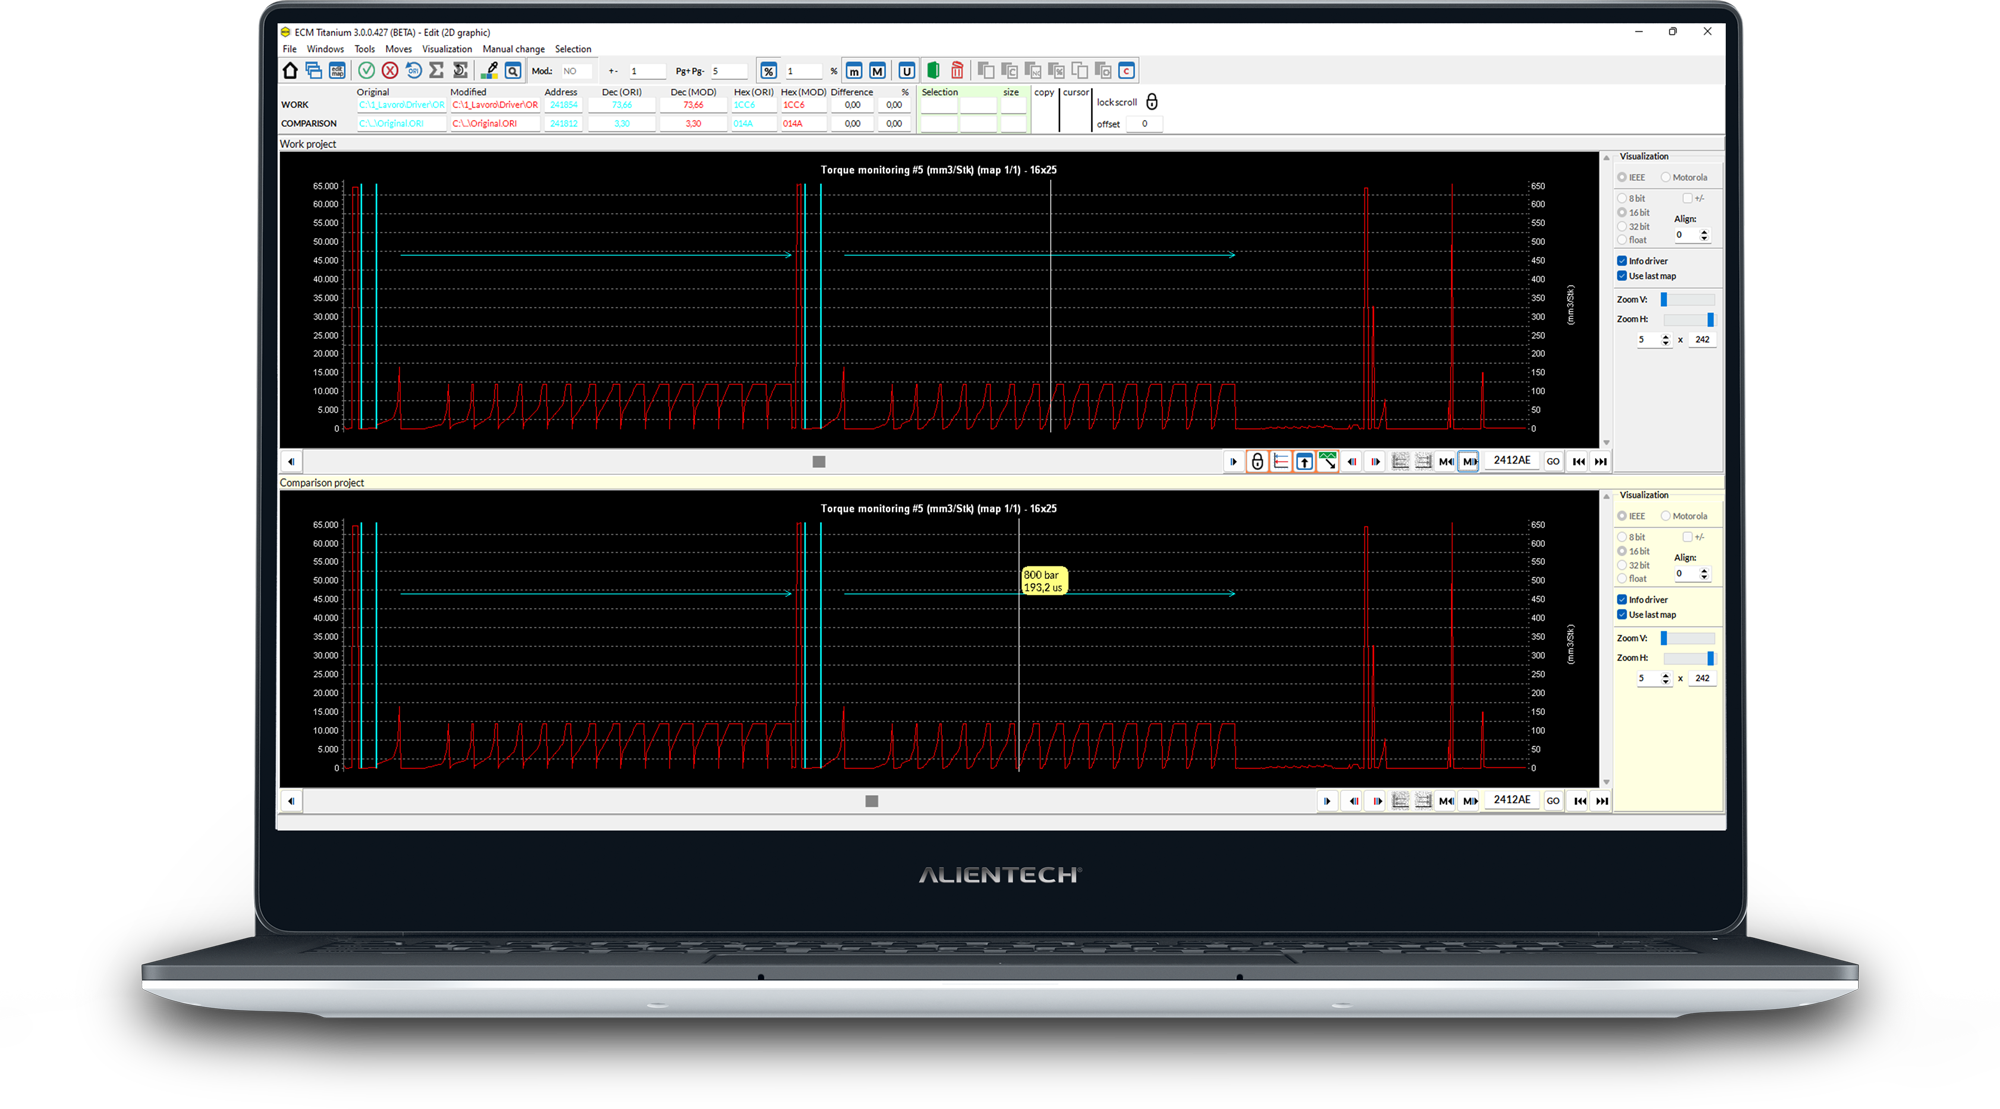The width and height of the screenshot is (2000, 1109).
Task: Click the red restore original icon
Action: 412,70
